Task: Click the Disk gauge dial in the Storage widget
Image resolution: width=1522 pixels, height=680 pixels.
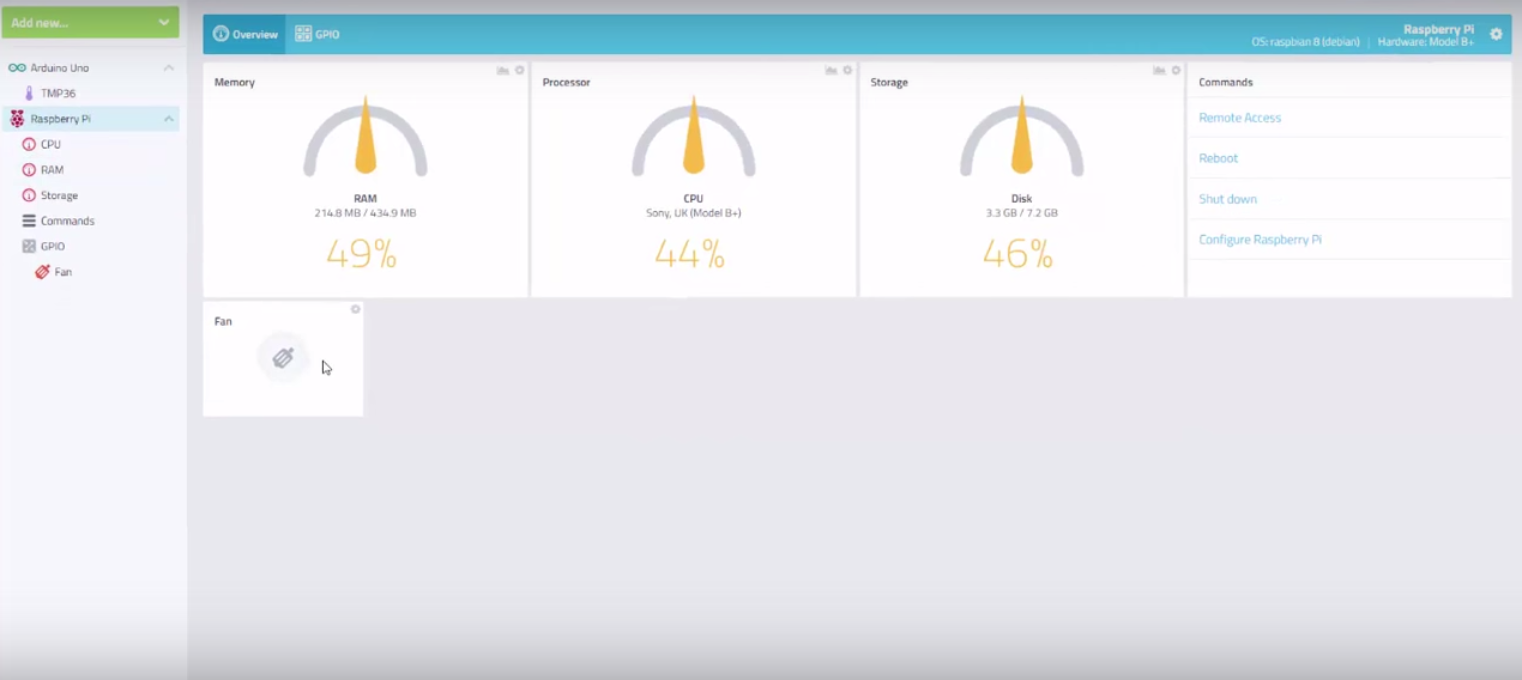Action: click(x=1021, y=137)
